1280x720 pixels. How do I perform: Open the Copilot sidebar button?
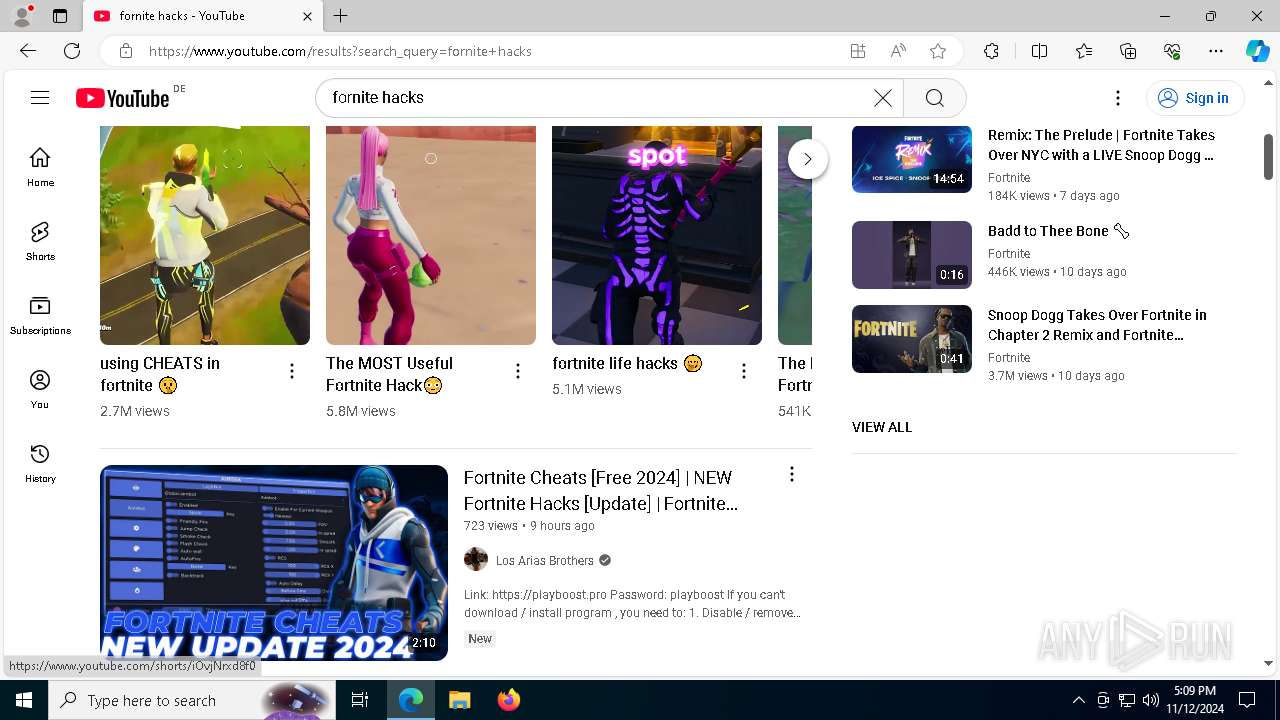click(1257, 51)
